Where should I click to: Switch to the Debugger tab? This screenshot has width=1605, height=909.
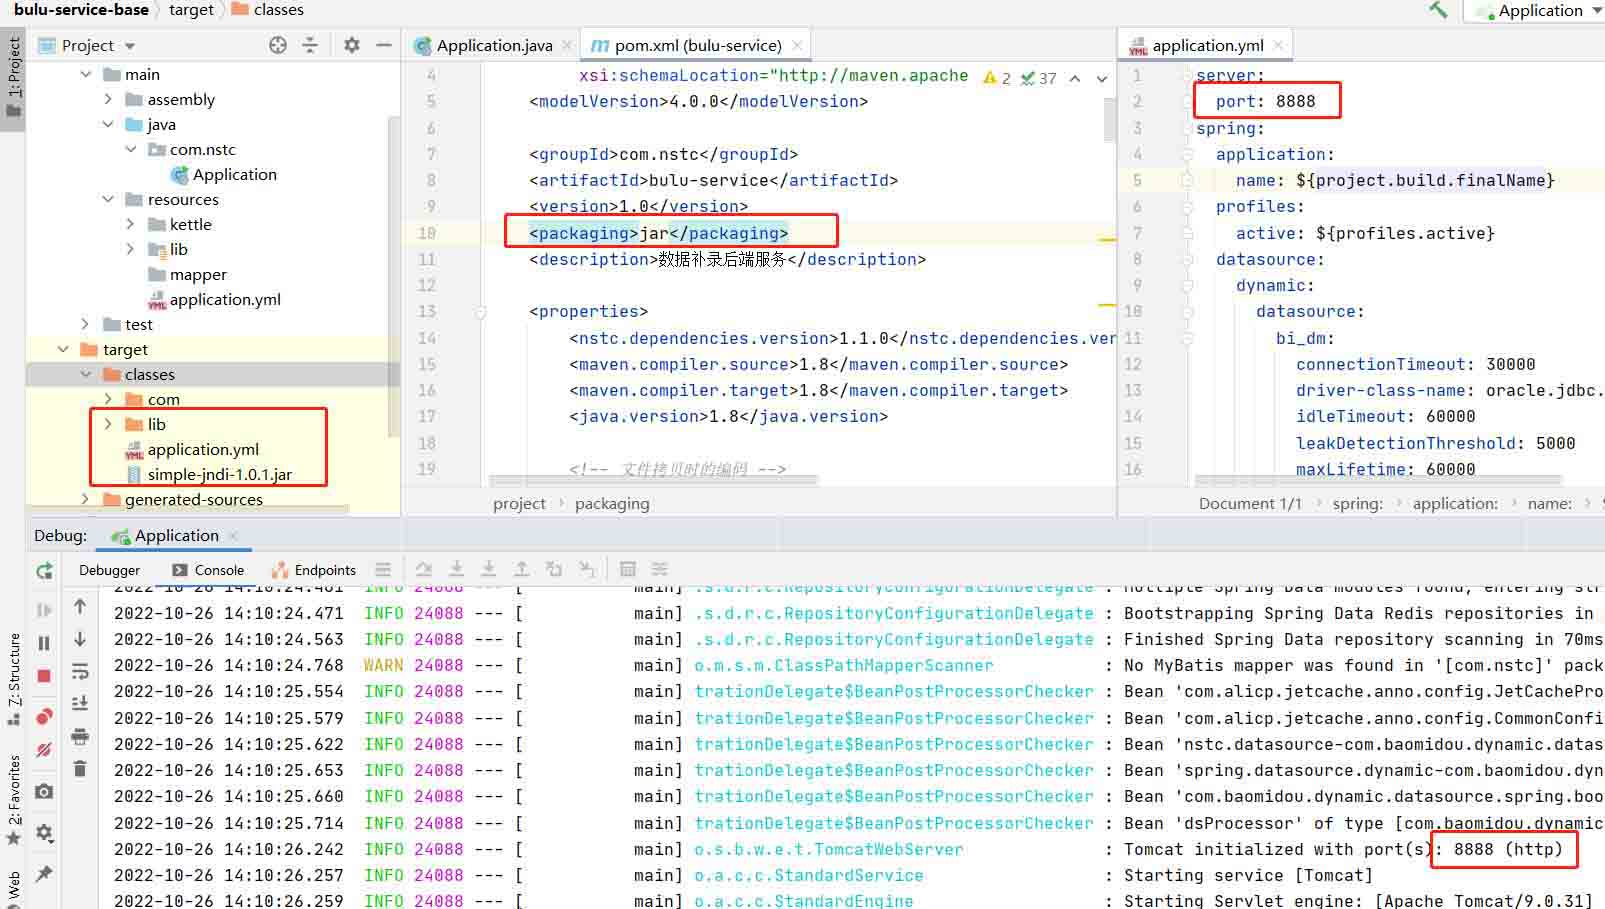[109, 570]
